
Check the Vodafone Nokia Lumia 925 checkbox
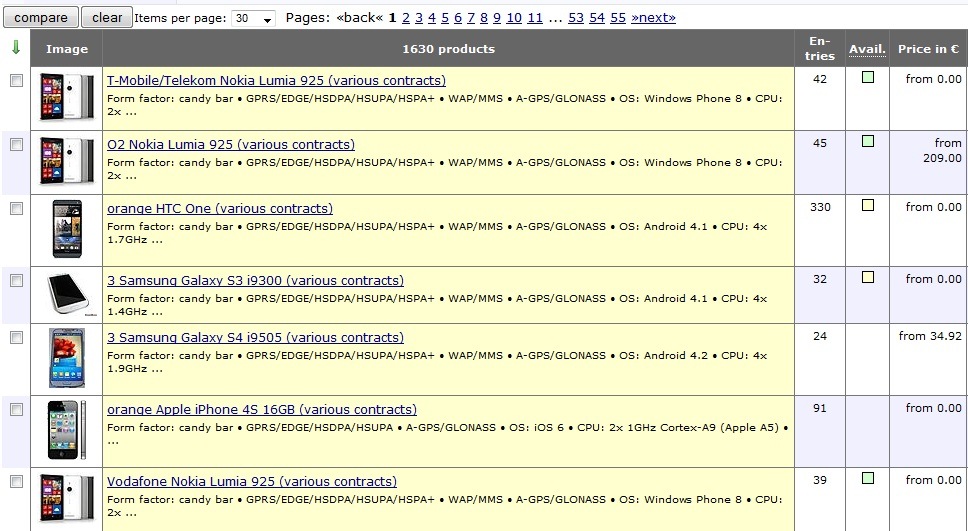[17, 482]
